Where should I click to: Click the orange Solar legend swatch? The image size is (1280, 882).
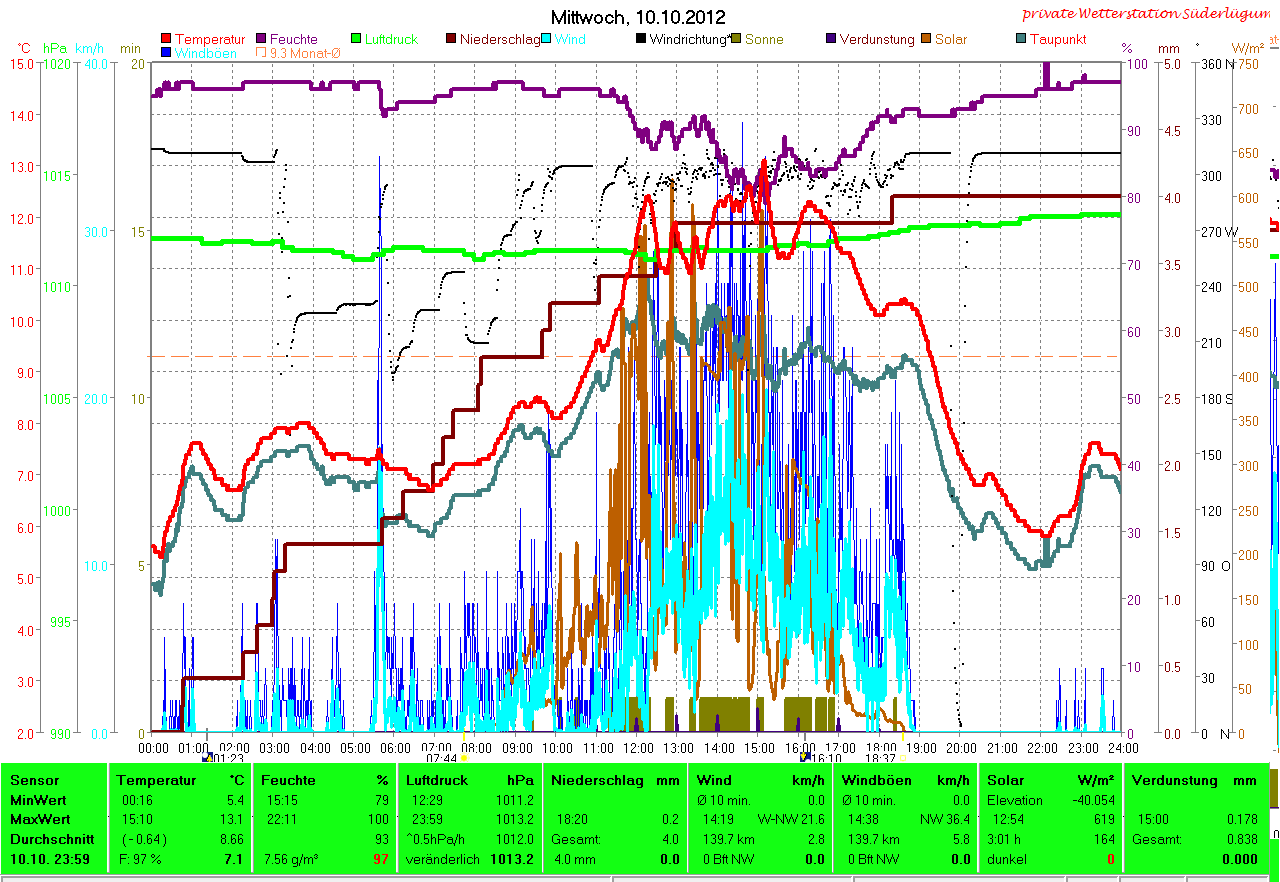click(927, 39)
